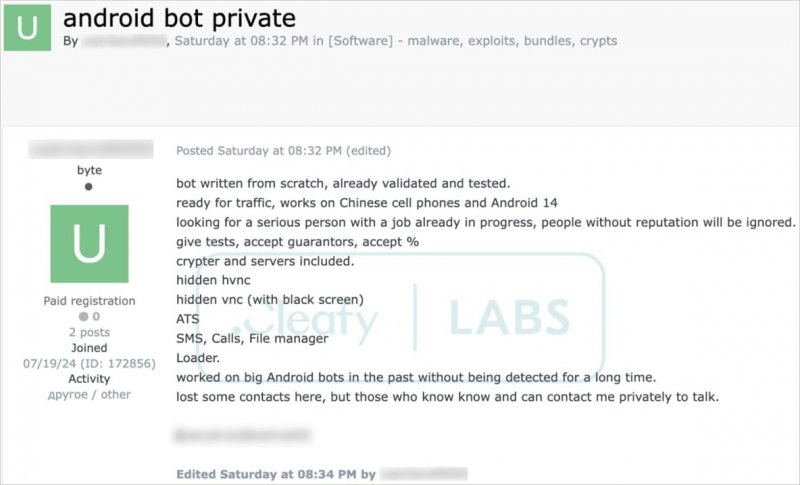Click the blurred username above "byte" rank
This screenshot has width=800, height=485.
click(x=89, y=149)
